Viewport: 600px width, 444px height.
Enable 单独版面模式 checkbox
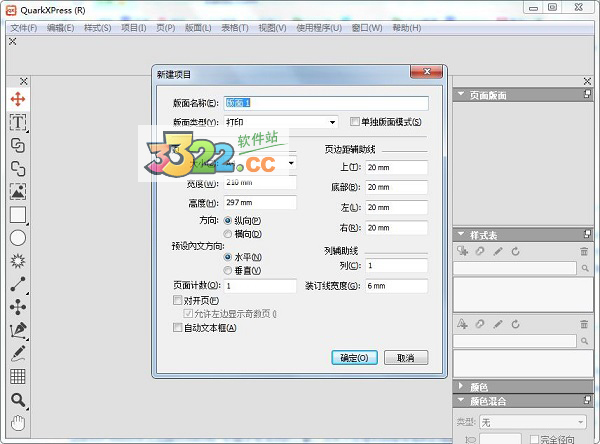pos(354,121)
